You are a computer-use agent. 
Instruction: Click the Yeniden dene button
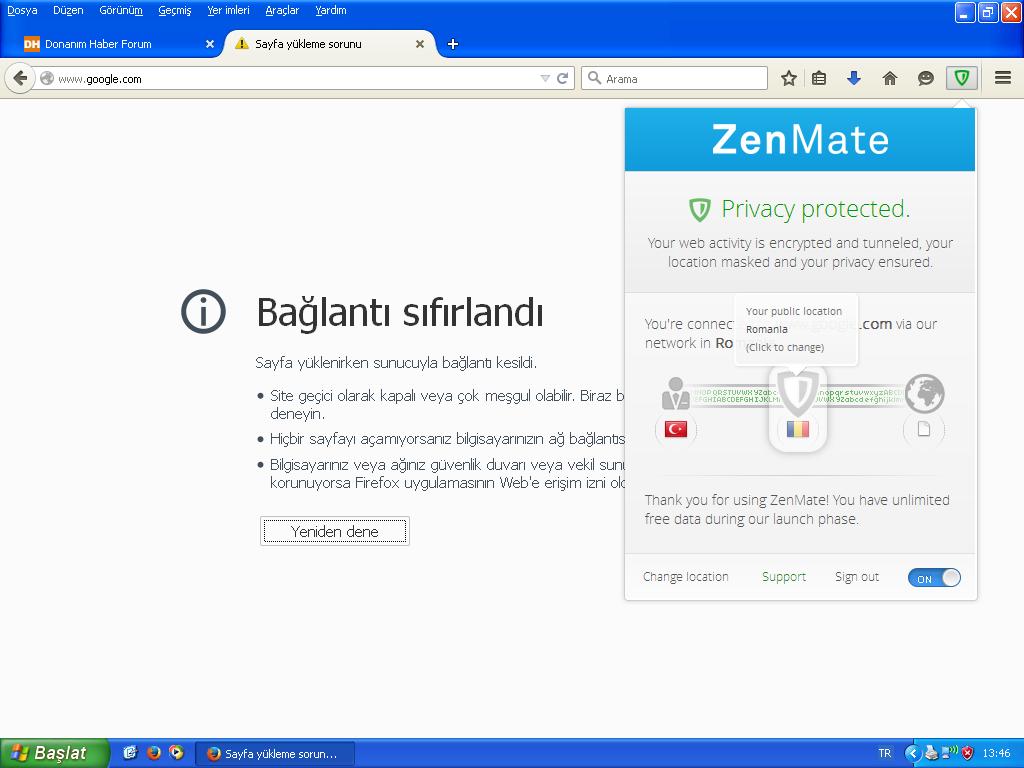click(334, 531)
